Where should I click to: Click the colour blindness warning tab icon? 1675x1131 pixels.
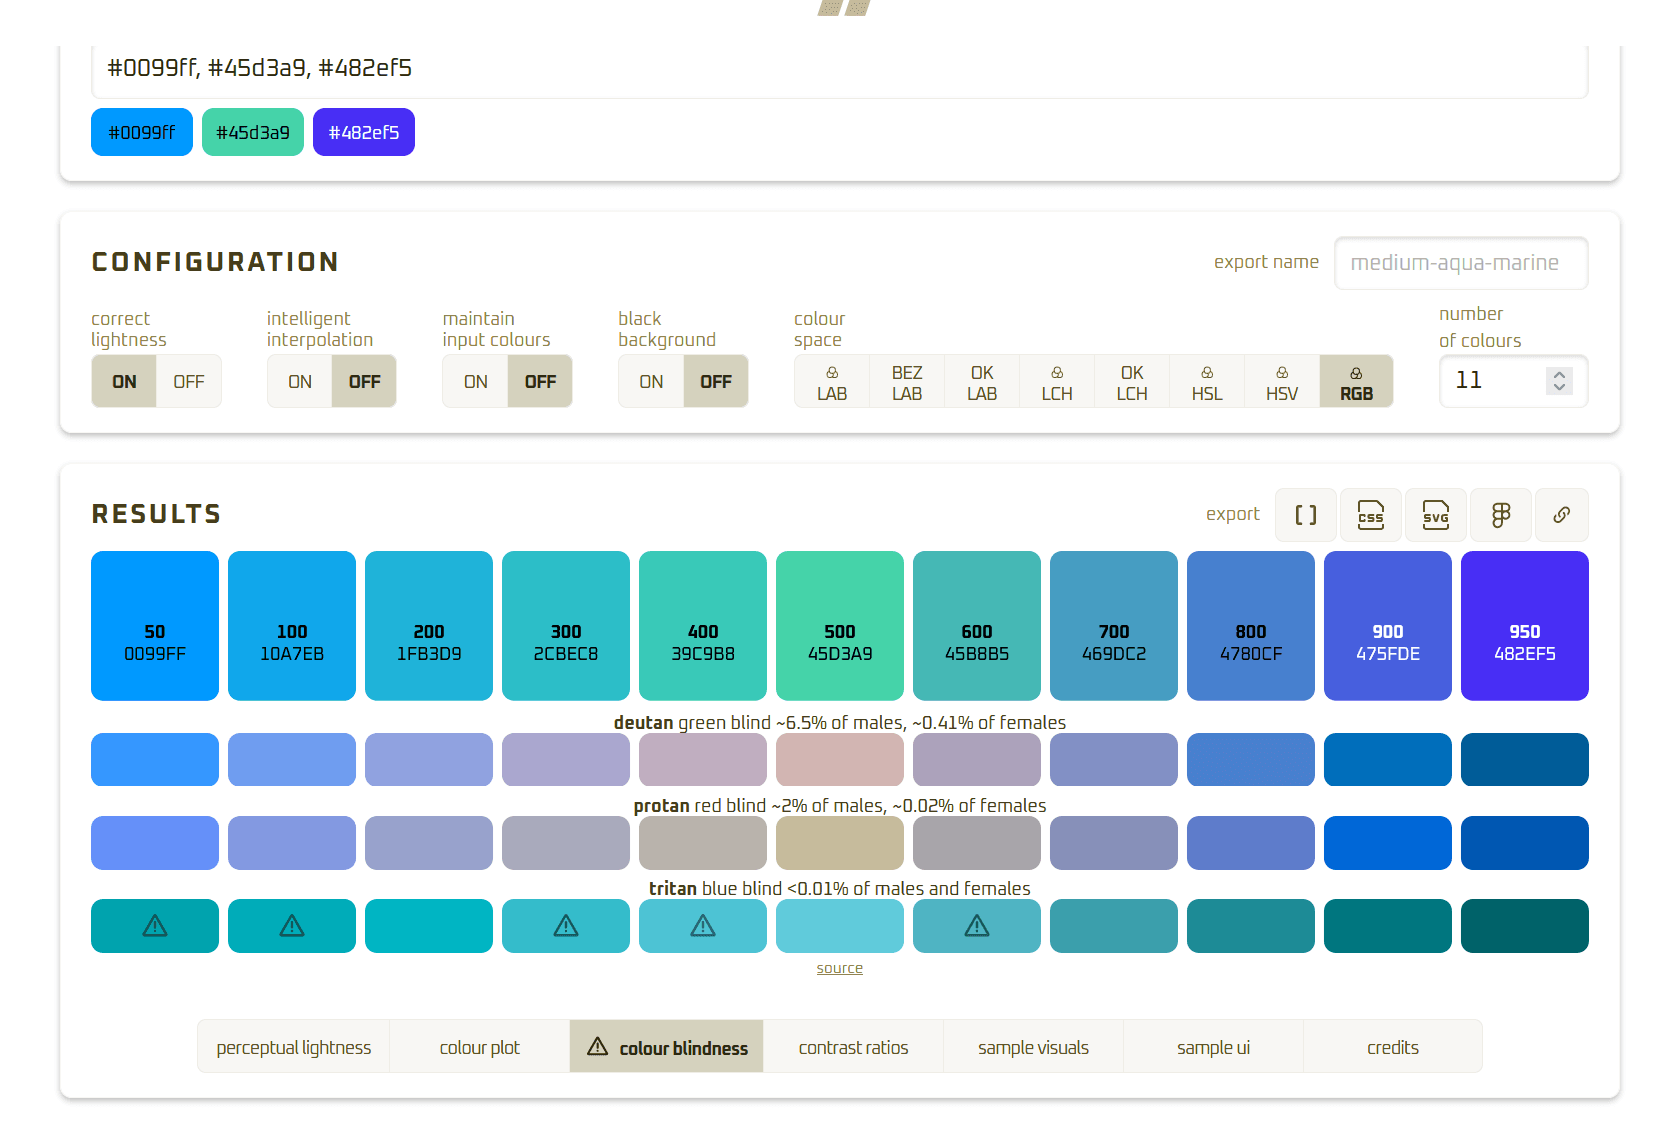tap(598, 1046)
